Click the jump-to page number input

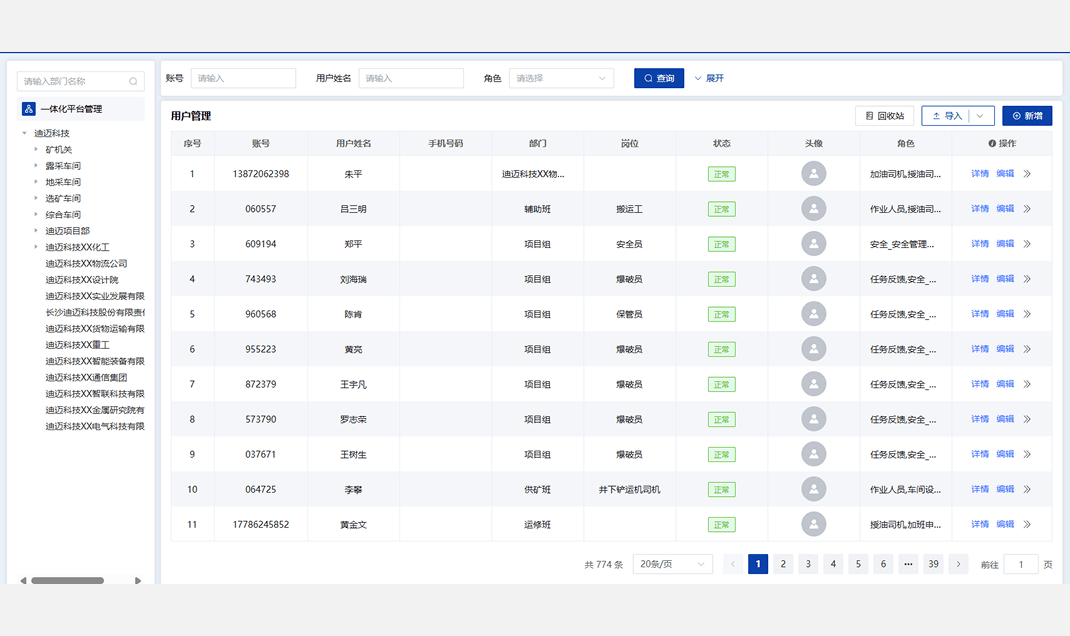(x=1021, y=564)
